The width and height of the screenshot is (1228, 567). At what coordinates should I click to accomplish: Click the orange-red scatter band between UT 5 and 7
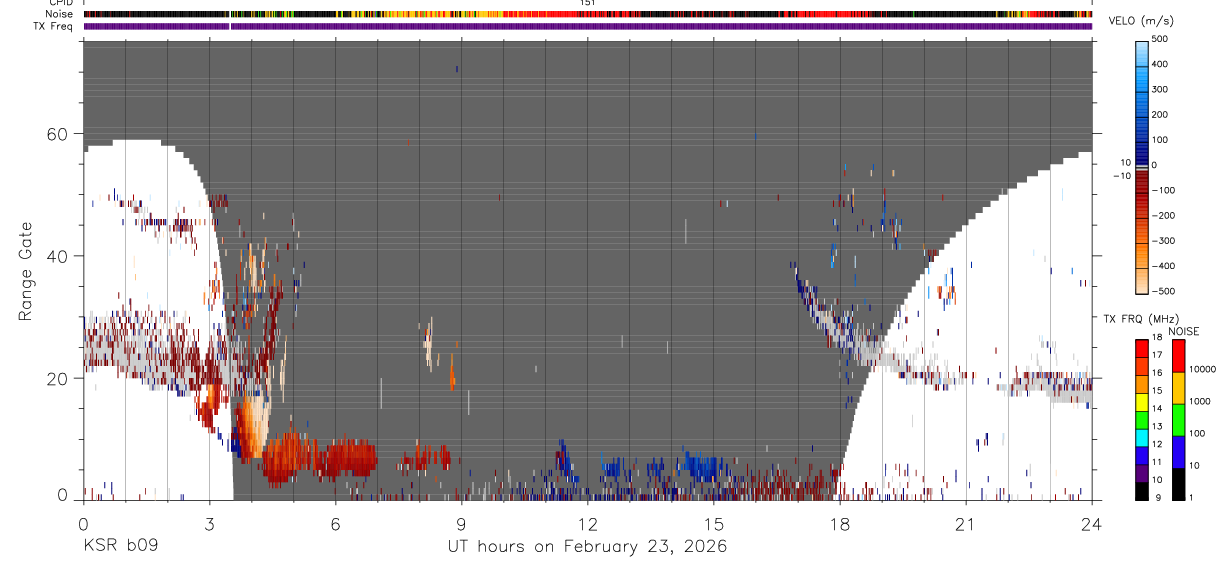coord(320,460)
